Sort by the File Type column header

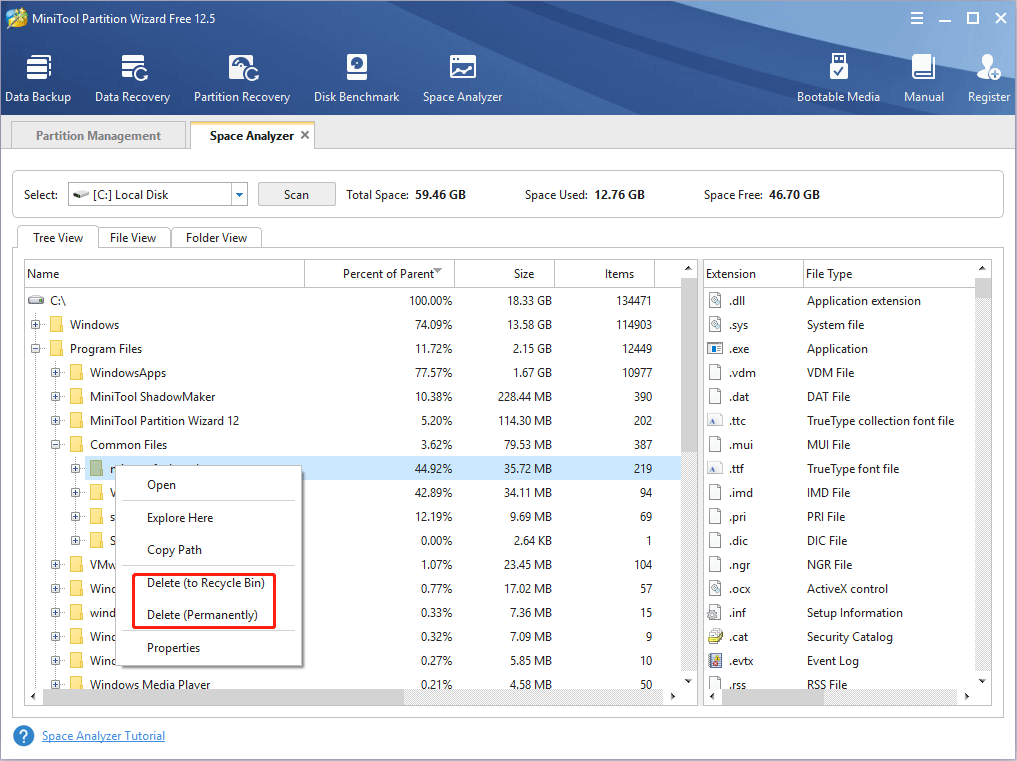pos(889,274)
